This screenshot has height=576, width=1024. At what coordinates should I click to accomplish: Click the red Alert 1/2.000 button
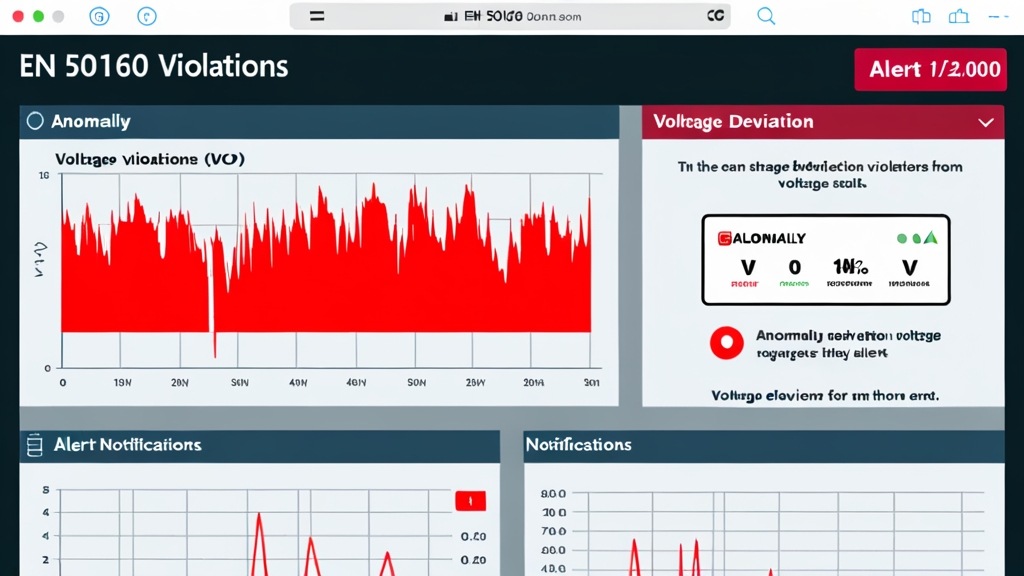coord(929,69)
